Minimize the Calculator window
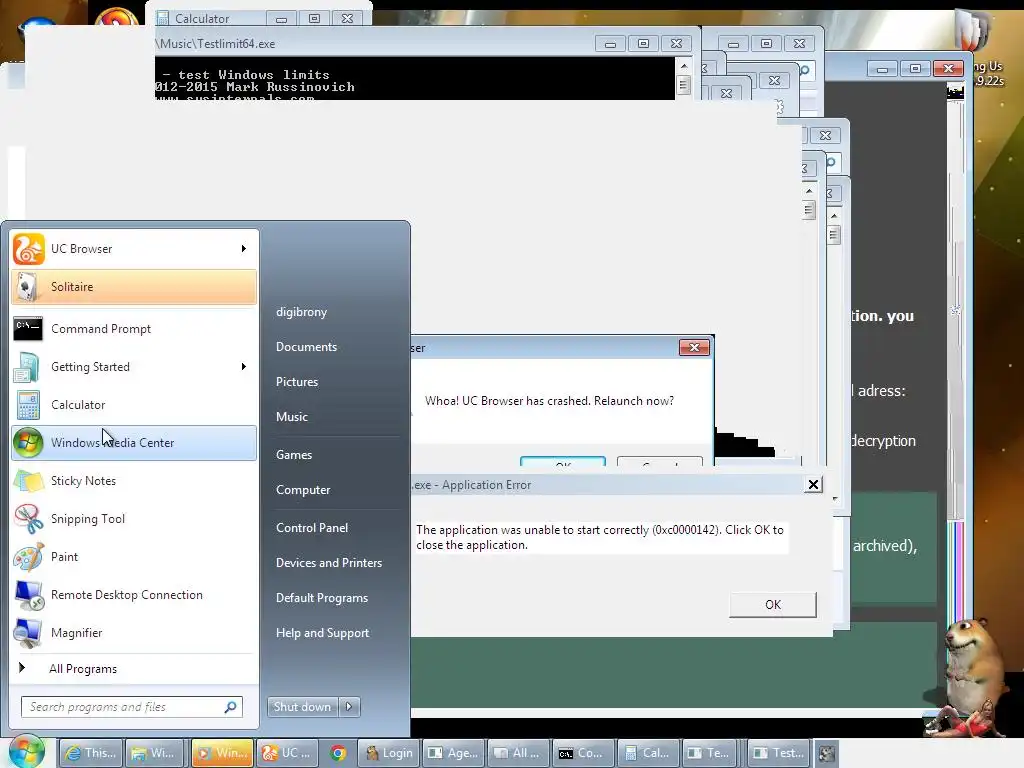The height and width of the screenshot is (768, 1024). (281, 18)
